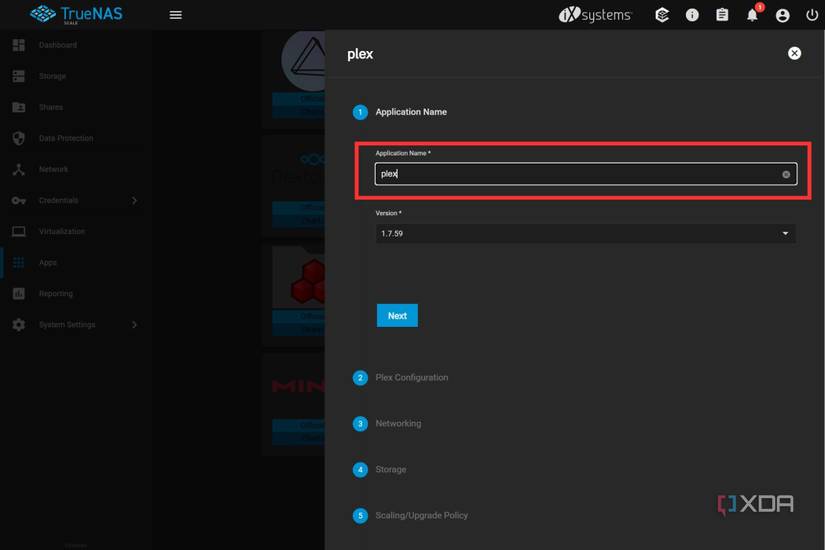This screenshot has height=550, width=825.
Task: Toggle the hamburger sidebar menu
Action: [x=176, y=15]
